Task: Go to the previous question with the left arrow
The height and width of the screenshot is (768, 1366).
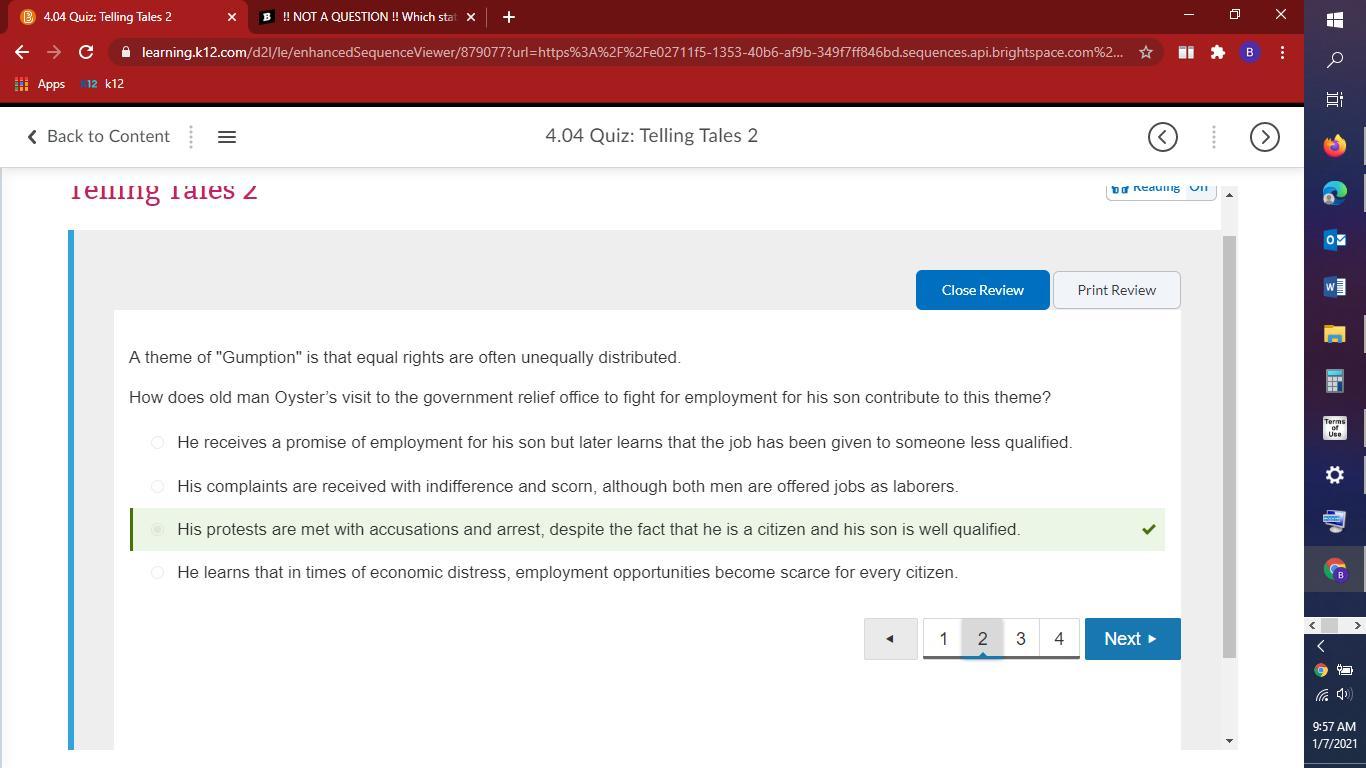Action: point(890,639)
